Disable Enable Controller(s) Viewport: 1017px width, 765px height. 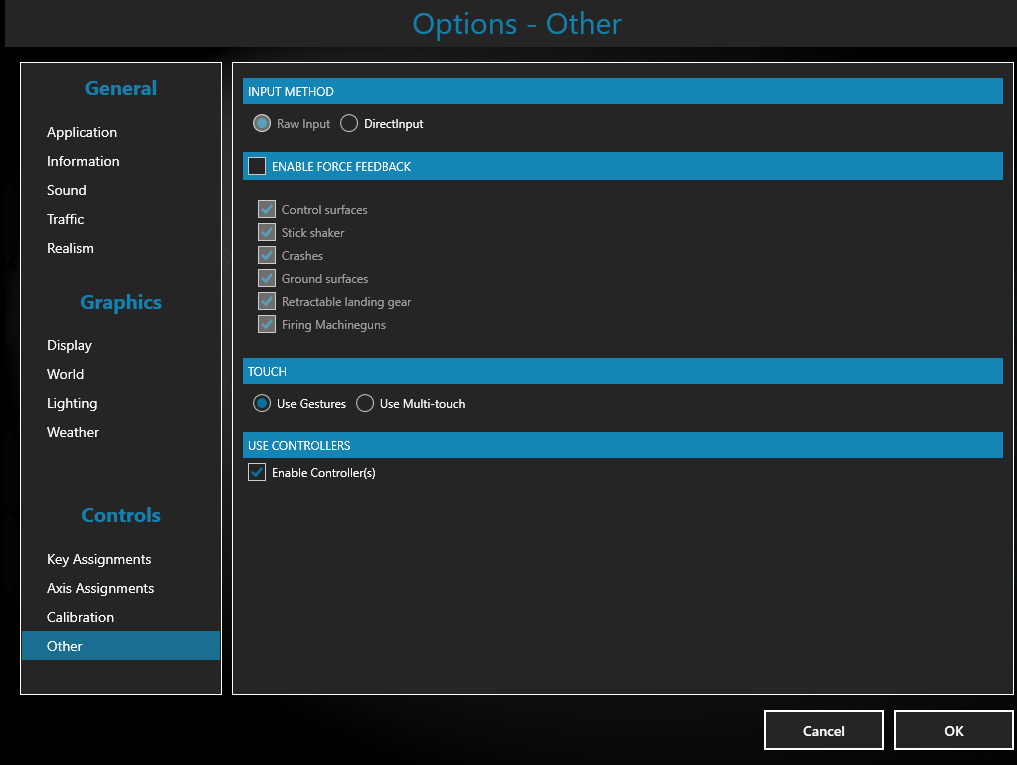tap(257, 472)
